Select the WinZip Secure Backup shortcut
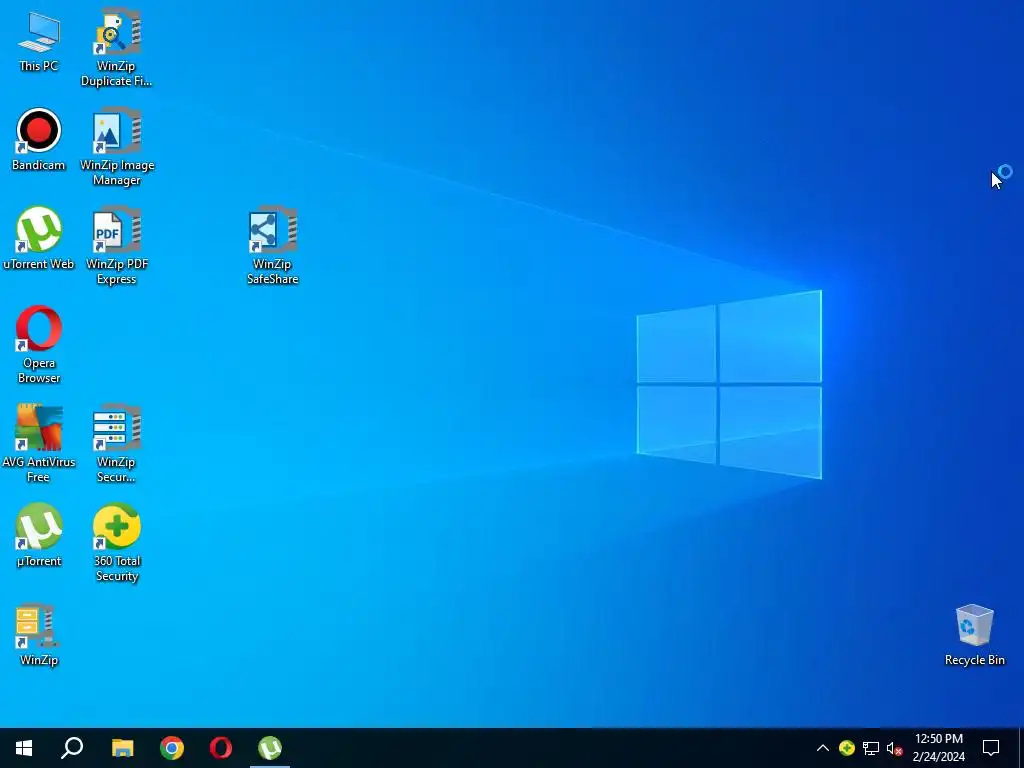Viewport: 1024px width, 768px height. [117, 444]
